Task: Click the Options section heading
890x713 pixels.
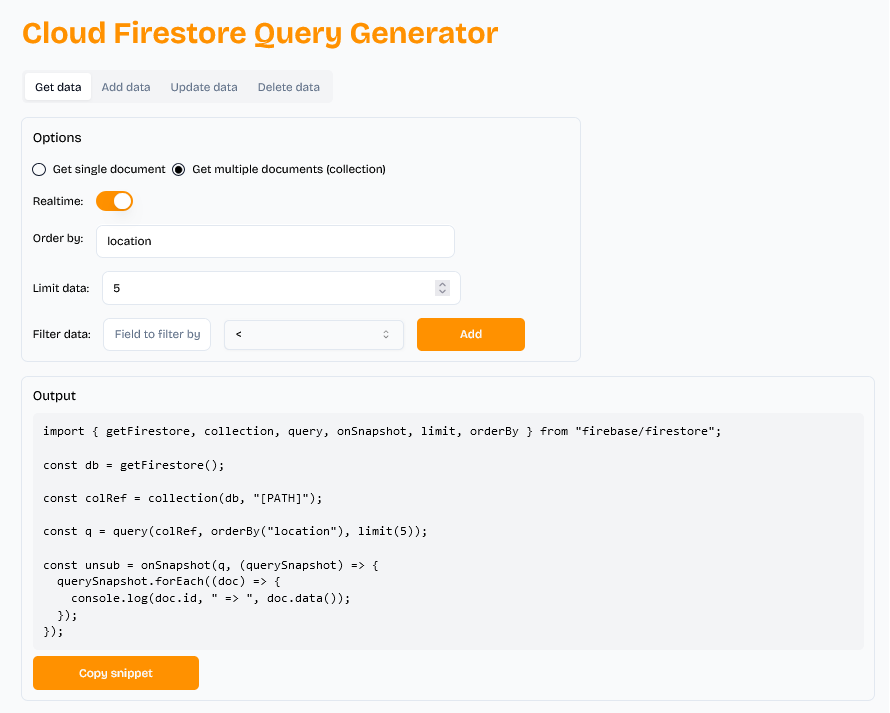Action: [x=57, y=138]
